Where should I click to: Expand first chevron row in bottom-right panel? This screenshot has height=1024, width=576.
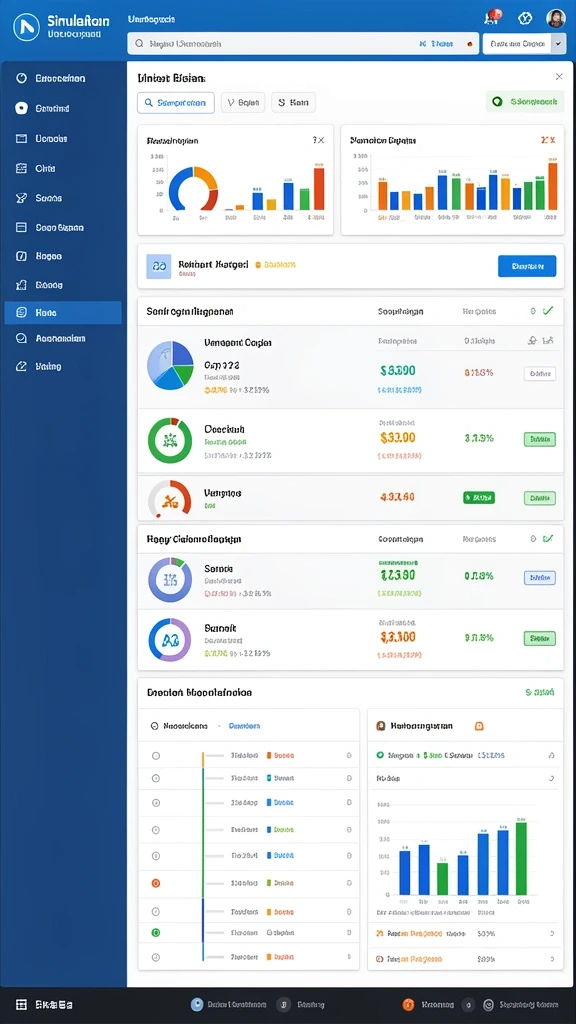(551, 755)
